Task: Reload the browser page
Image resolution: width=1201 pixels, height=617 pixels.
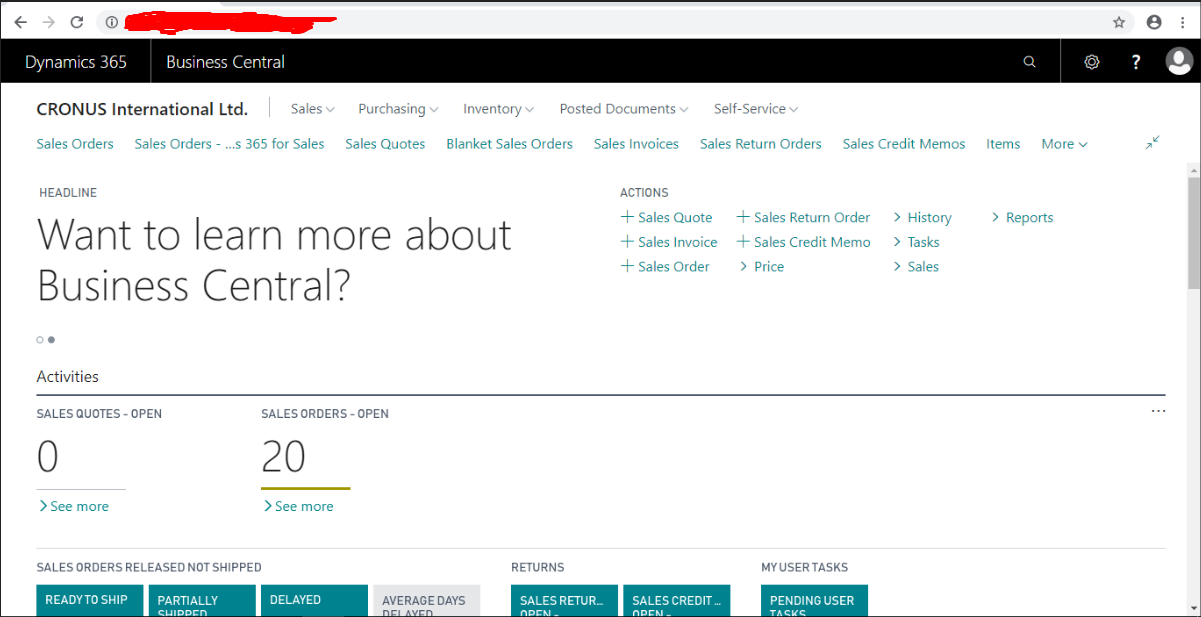Action: pyautogui.click(x=77, y=22)
